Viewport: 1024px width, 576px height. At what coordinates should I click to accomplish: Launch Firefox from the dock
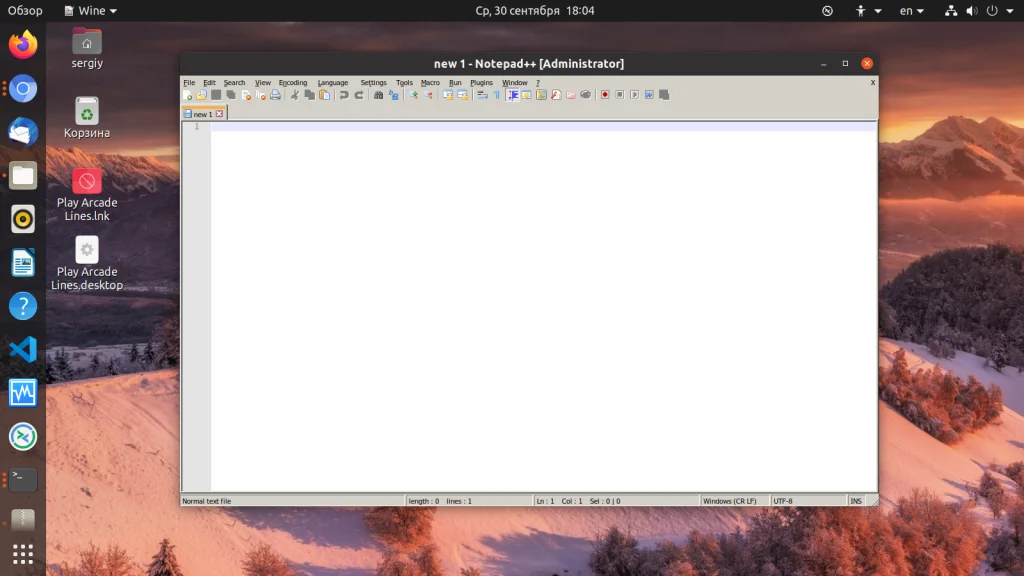pos(23,45)
